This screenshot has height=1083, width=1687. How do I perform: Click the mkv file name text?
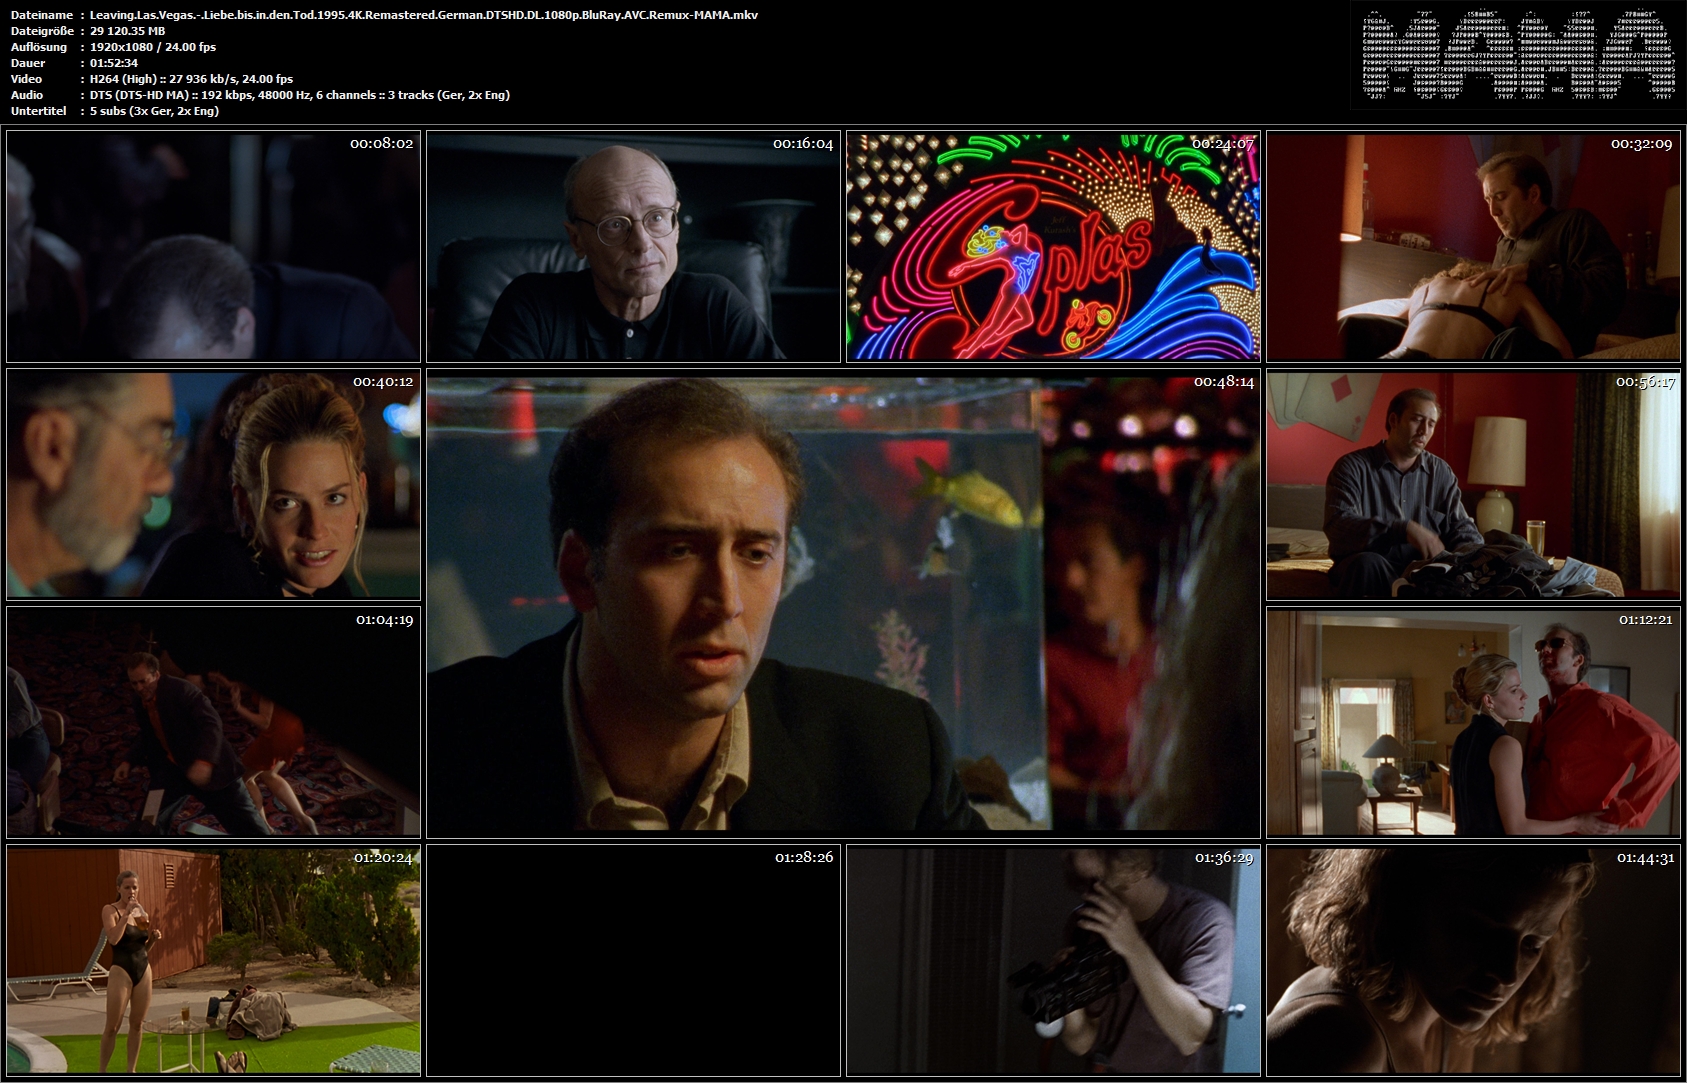pos(423,15)
